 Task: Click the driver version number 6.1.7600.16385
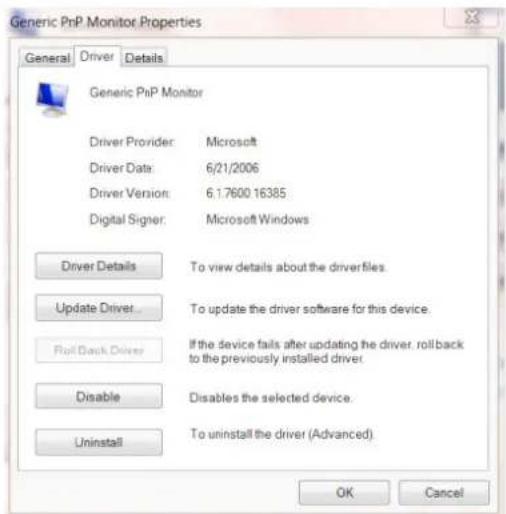pos(246,193)
